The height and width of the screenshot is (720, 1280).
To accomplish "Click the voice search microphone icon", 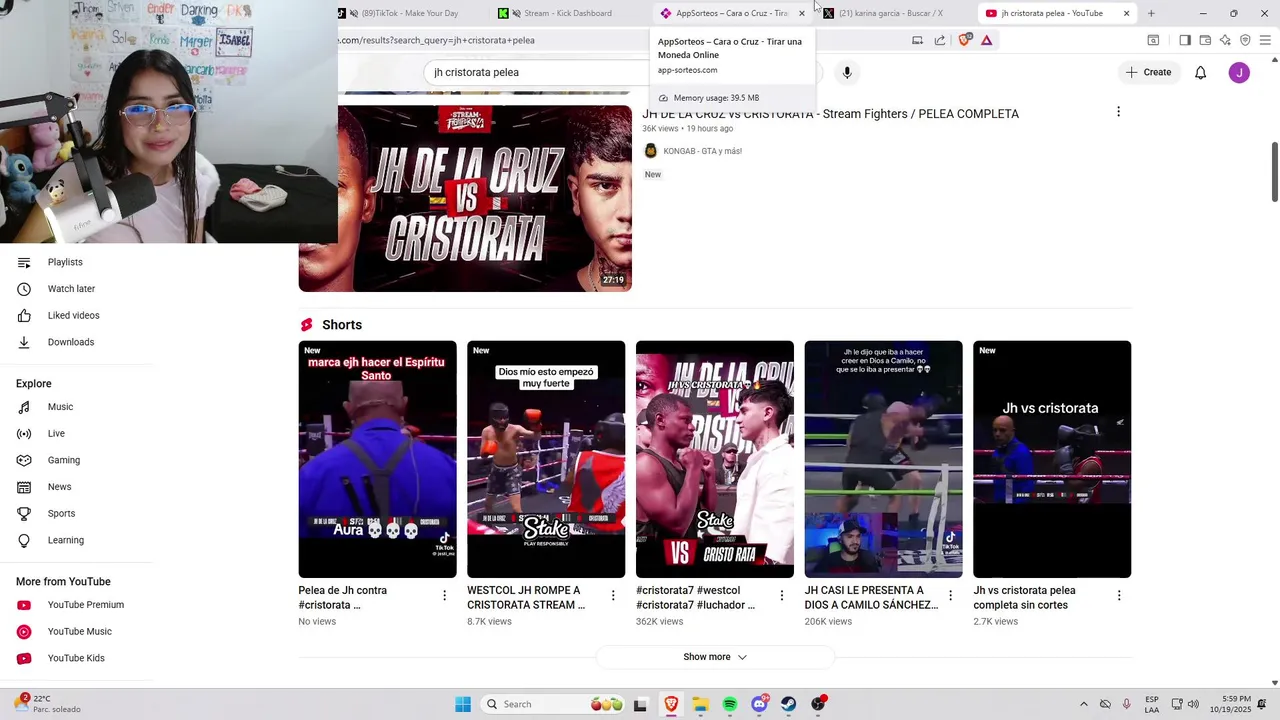I will point(847,72).
